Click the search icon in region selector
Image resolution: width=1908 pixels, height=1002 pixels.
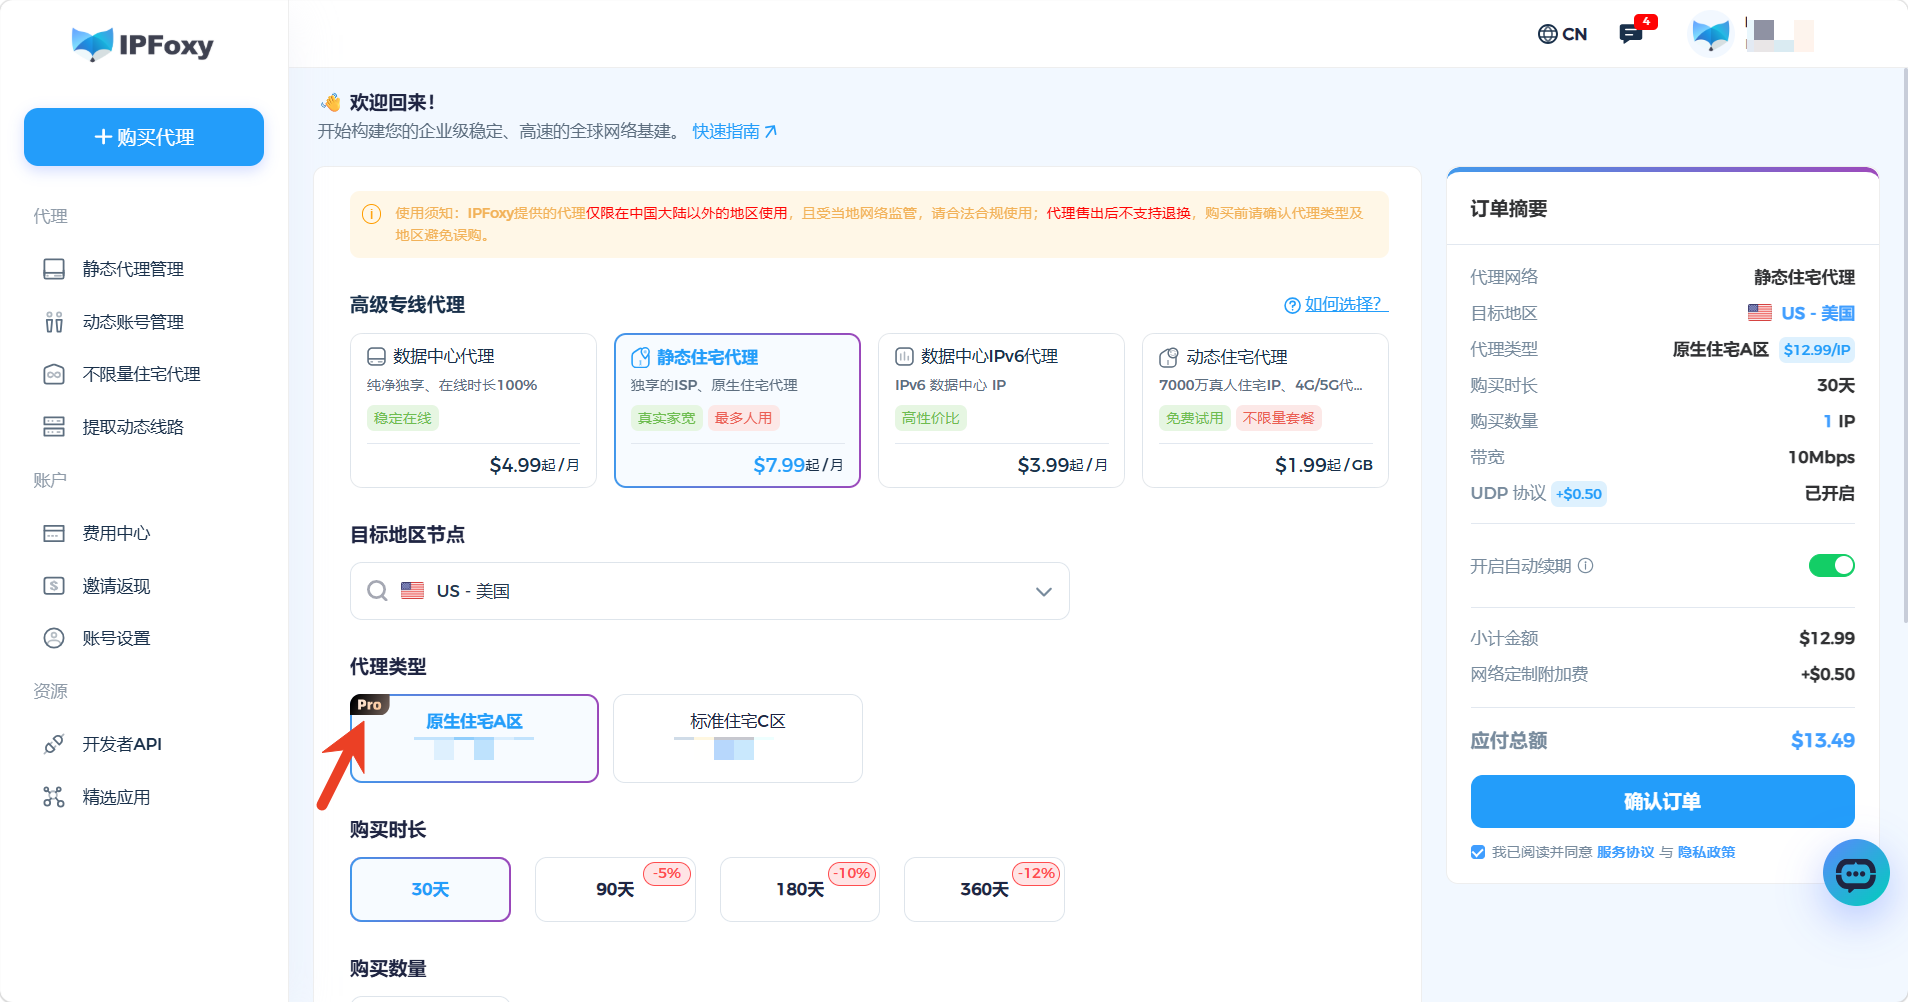(377, 591)
